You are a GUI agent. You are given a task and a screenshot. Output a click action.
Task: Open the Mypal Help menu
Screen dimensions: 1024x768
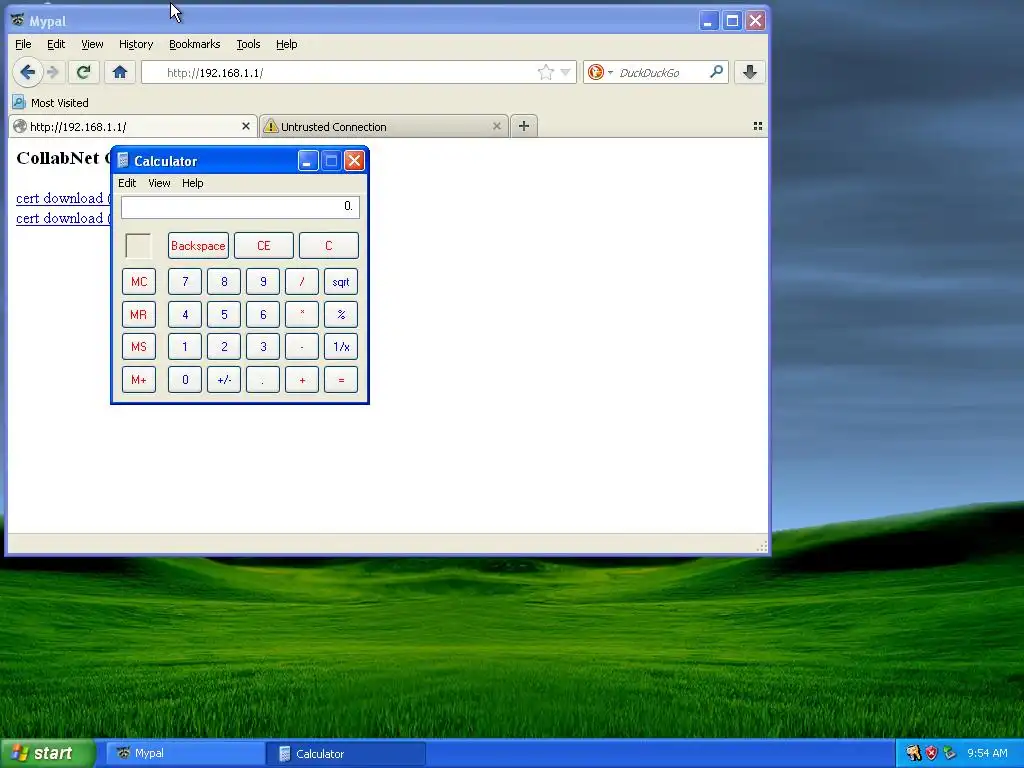coord(287,44)
